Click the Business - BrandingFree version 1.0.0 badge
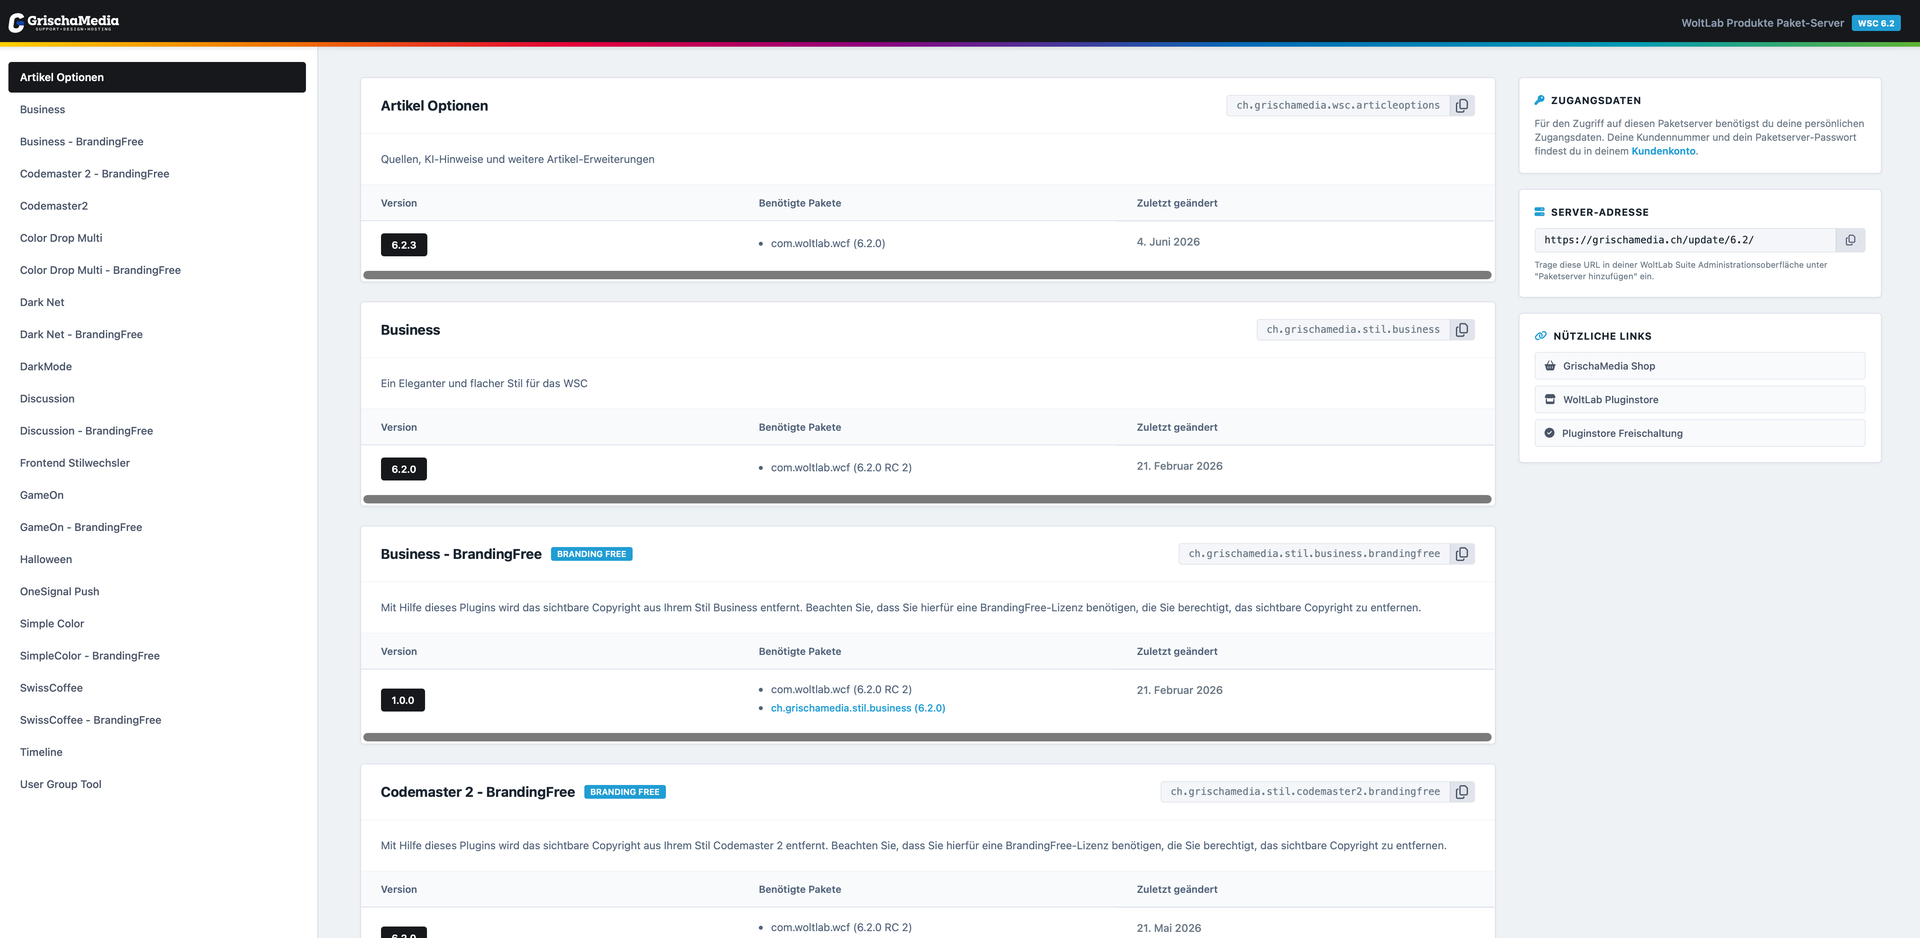This screenshot has width=1920, height=938. point(403,700)
